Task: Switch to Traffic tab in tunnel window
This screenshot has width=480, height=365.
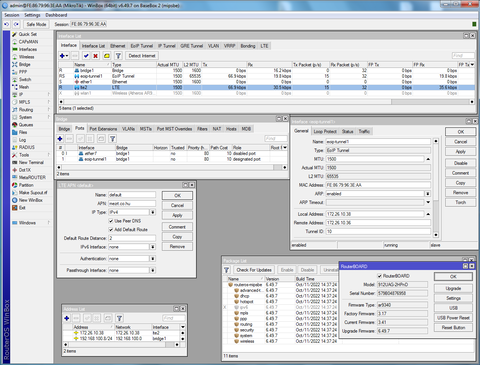Action: point(364,131)
